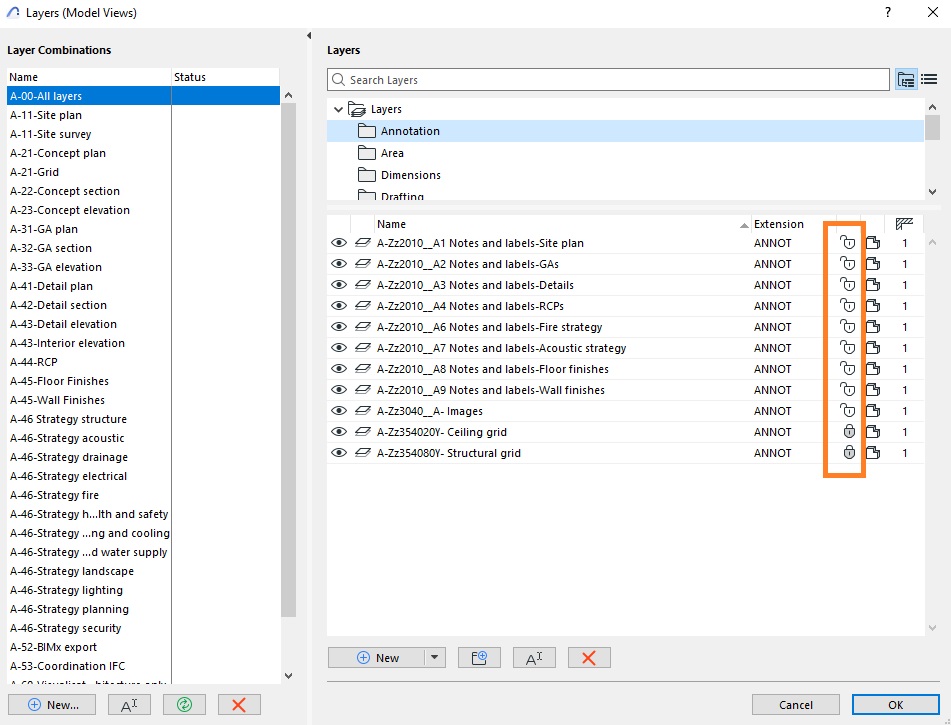The image size is (951, 725).
Task: Sort layers by Name column arrow
Action: 744,225
